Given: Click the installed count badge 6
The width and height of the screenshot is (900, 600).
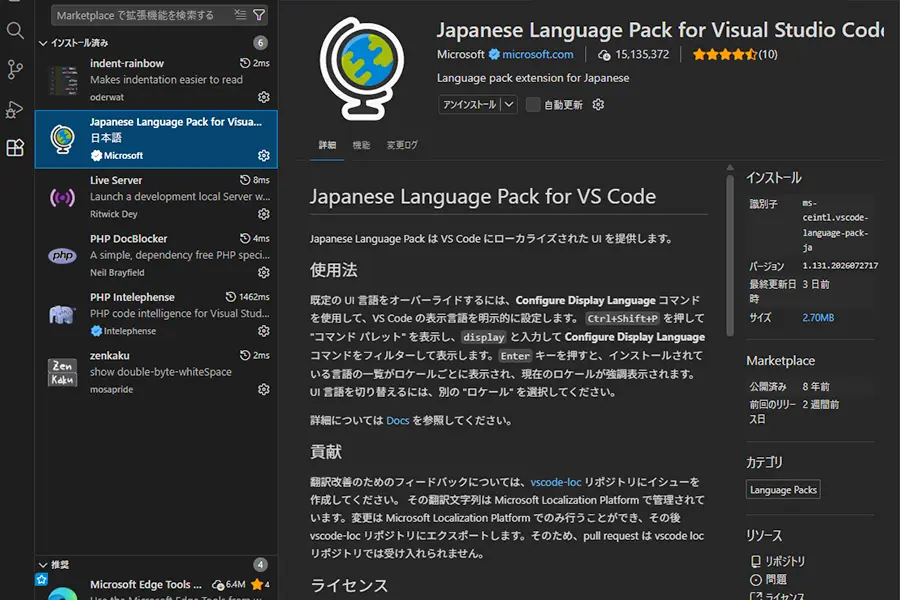Looking at the screenshot, I should tap(260, 42).
